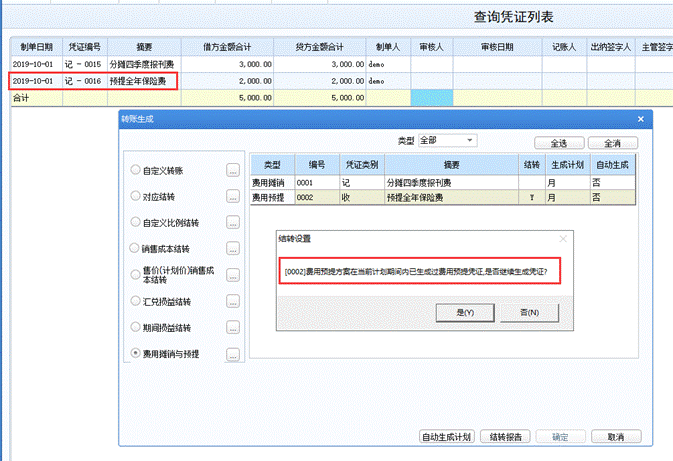Click 取消 at bottom of window
Image resolution: width=673 pixels, height=461 pixels.
pyautogui.click(x=616, y=437)
